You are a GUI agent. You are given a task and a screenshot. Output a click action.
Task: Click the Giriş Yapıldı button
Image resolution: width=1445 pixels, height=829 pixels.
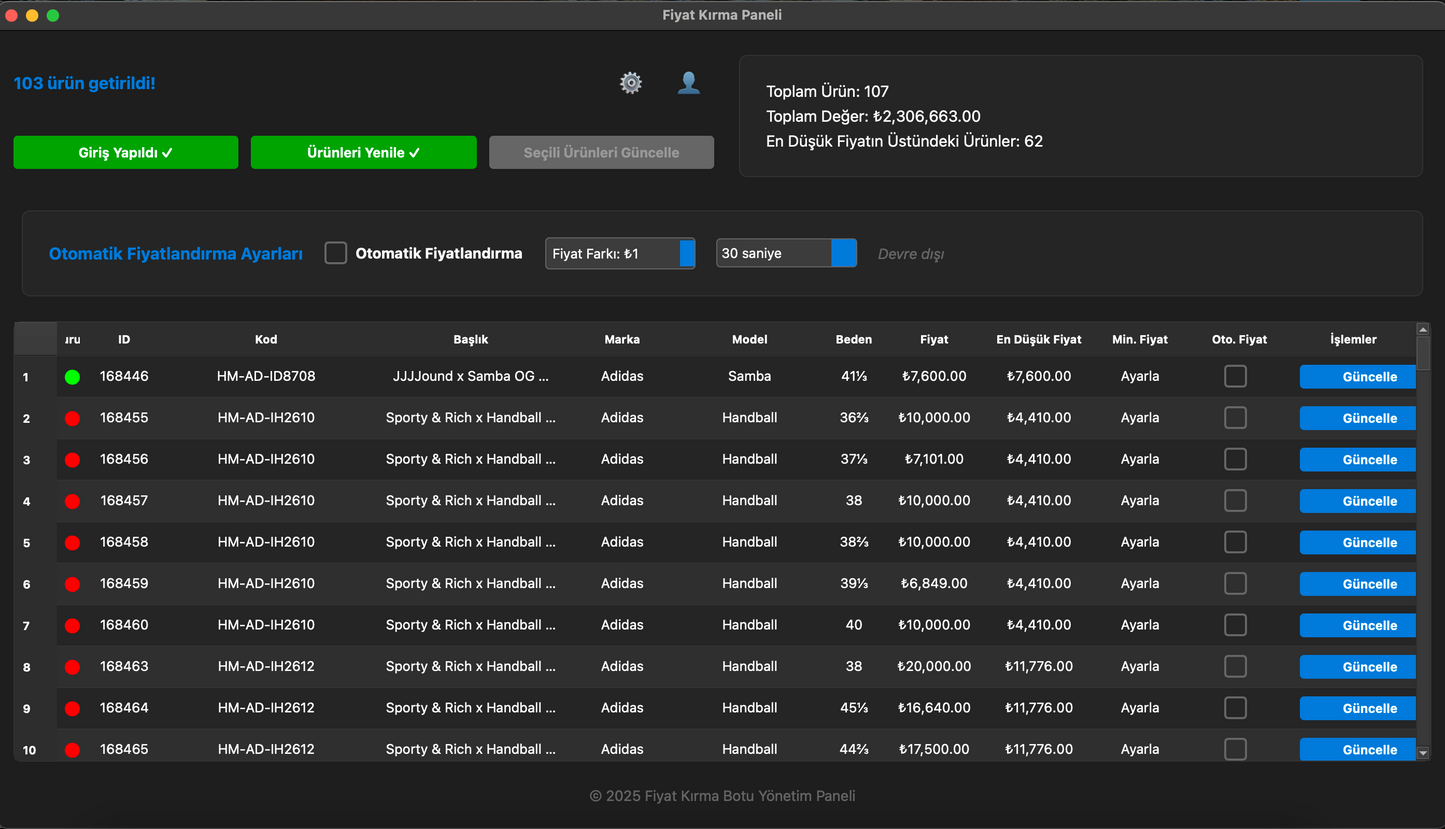click(x=126, y=152)
